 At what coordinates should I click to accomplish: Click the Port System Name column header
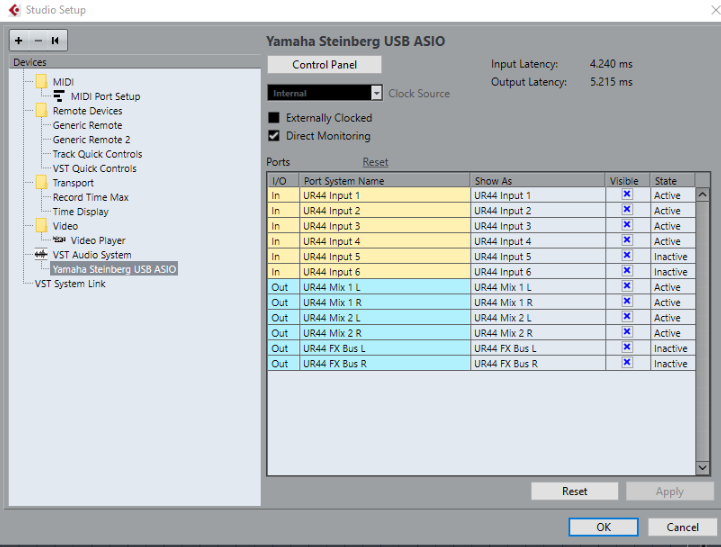click(384, 181)
